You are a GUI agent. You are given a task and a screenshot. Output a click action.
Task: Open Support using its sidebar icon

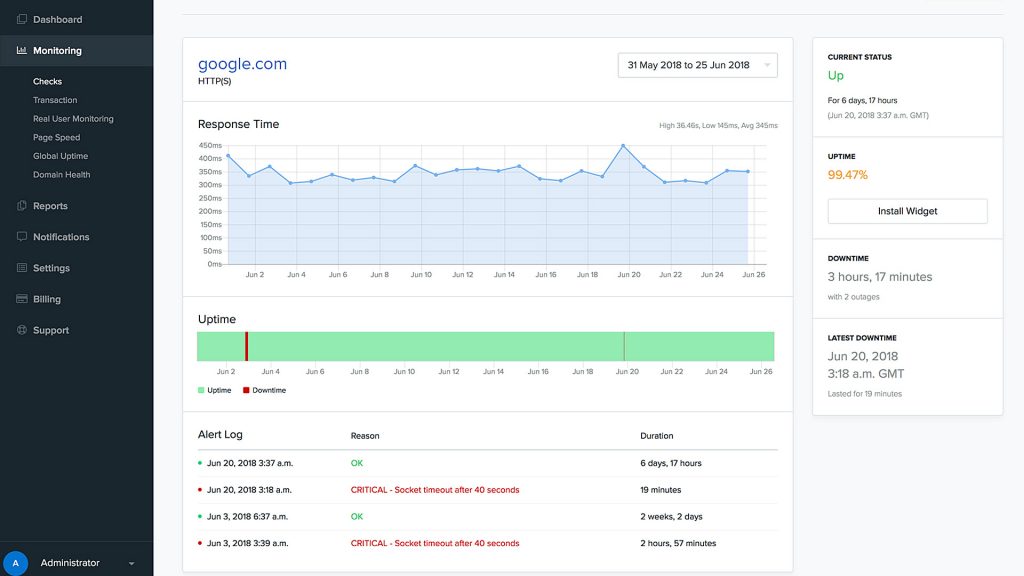(x=20, y=329)
